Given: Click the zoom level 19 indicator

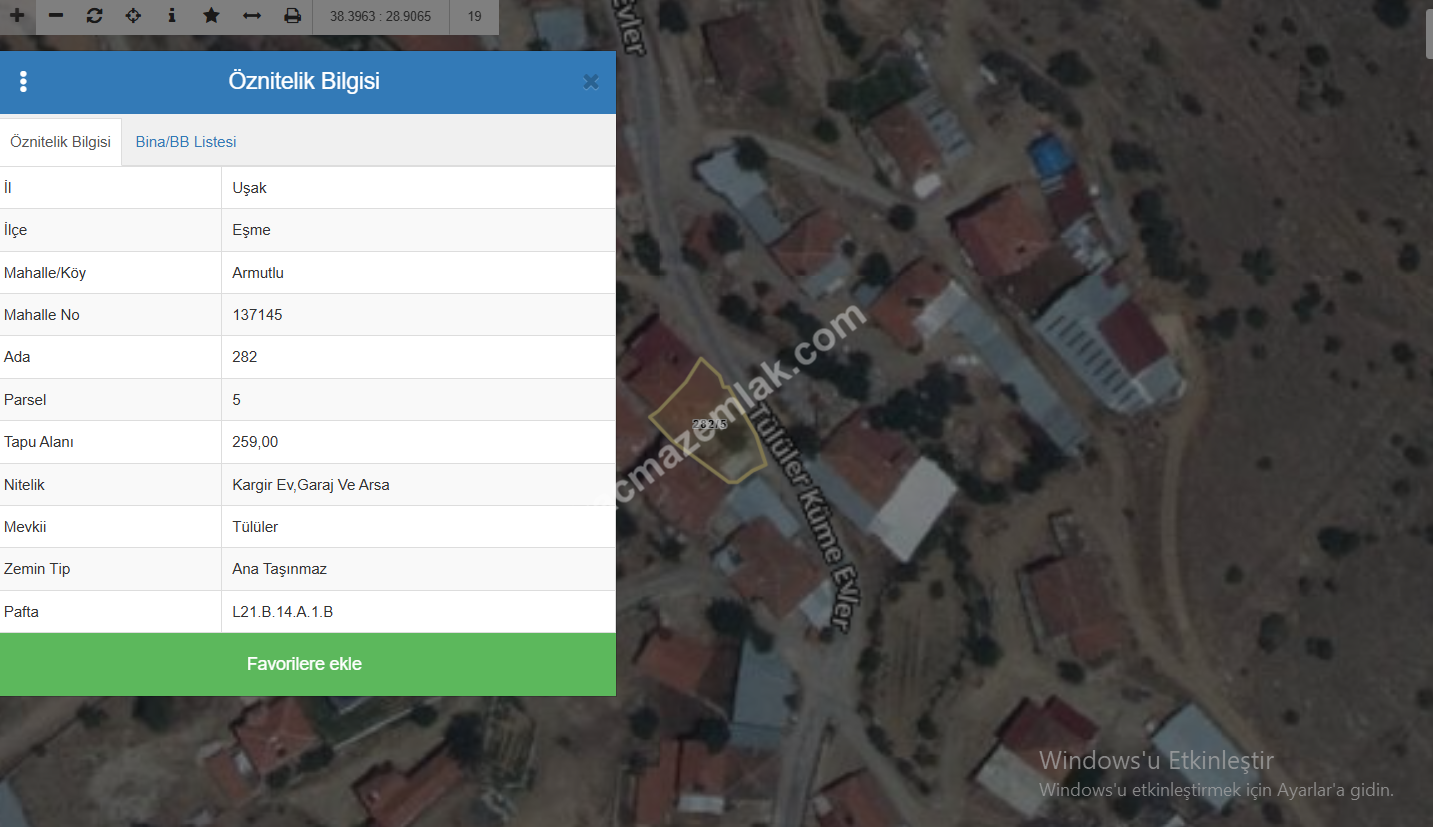Looking at the screenshot, I should 474,16.
